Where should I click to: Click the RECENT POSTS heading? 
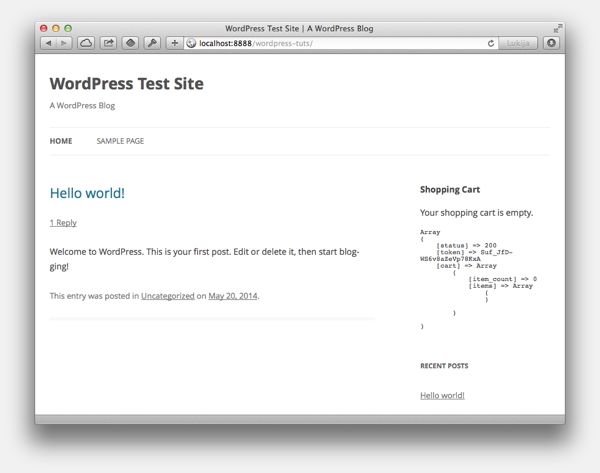point(444,366)
